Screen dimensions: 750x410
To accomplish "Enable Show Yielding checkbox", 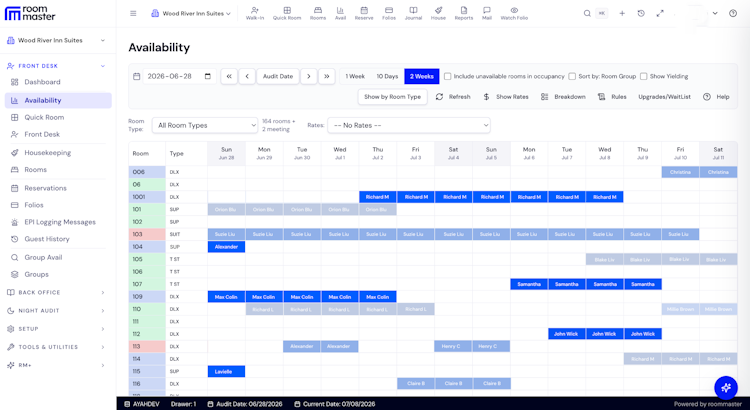I will (643, 77).
